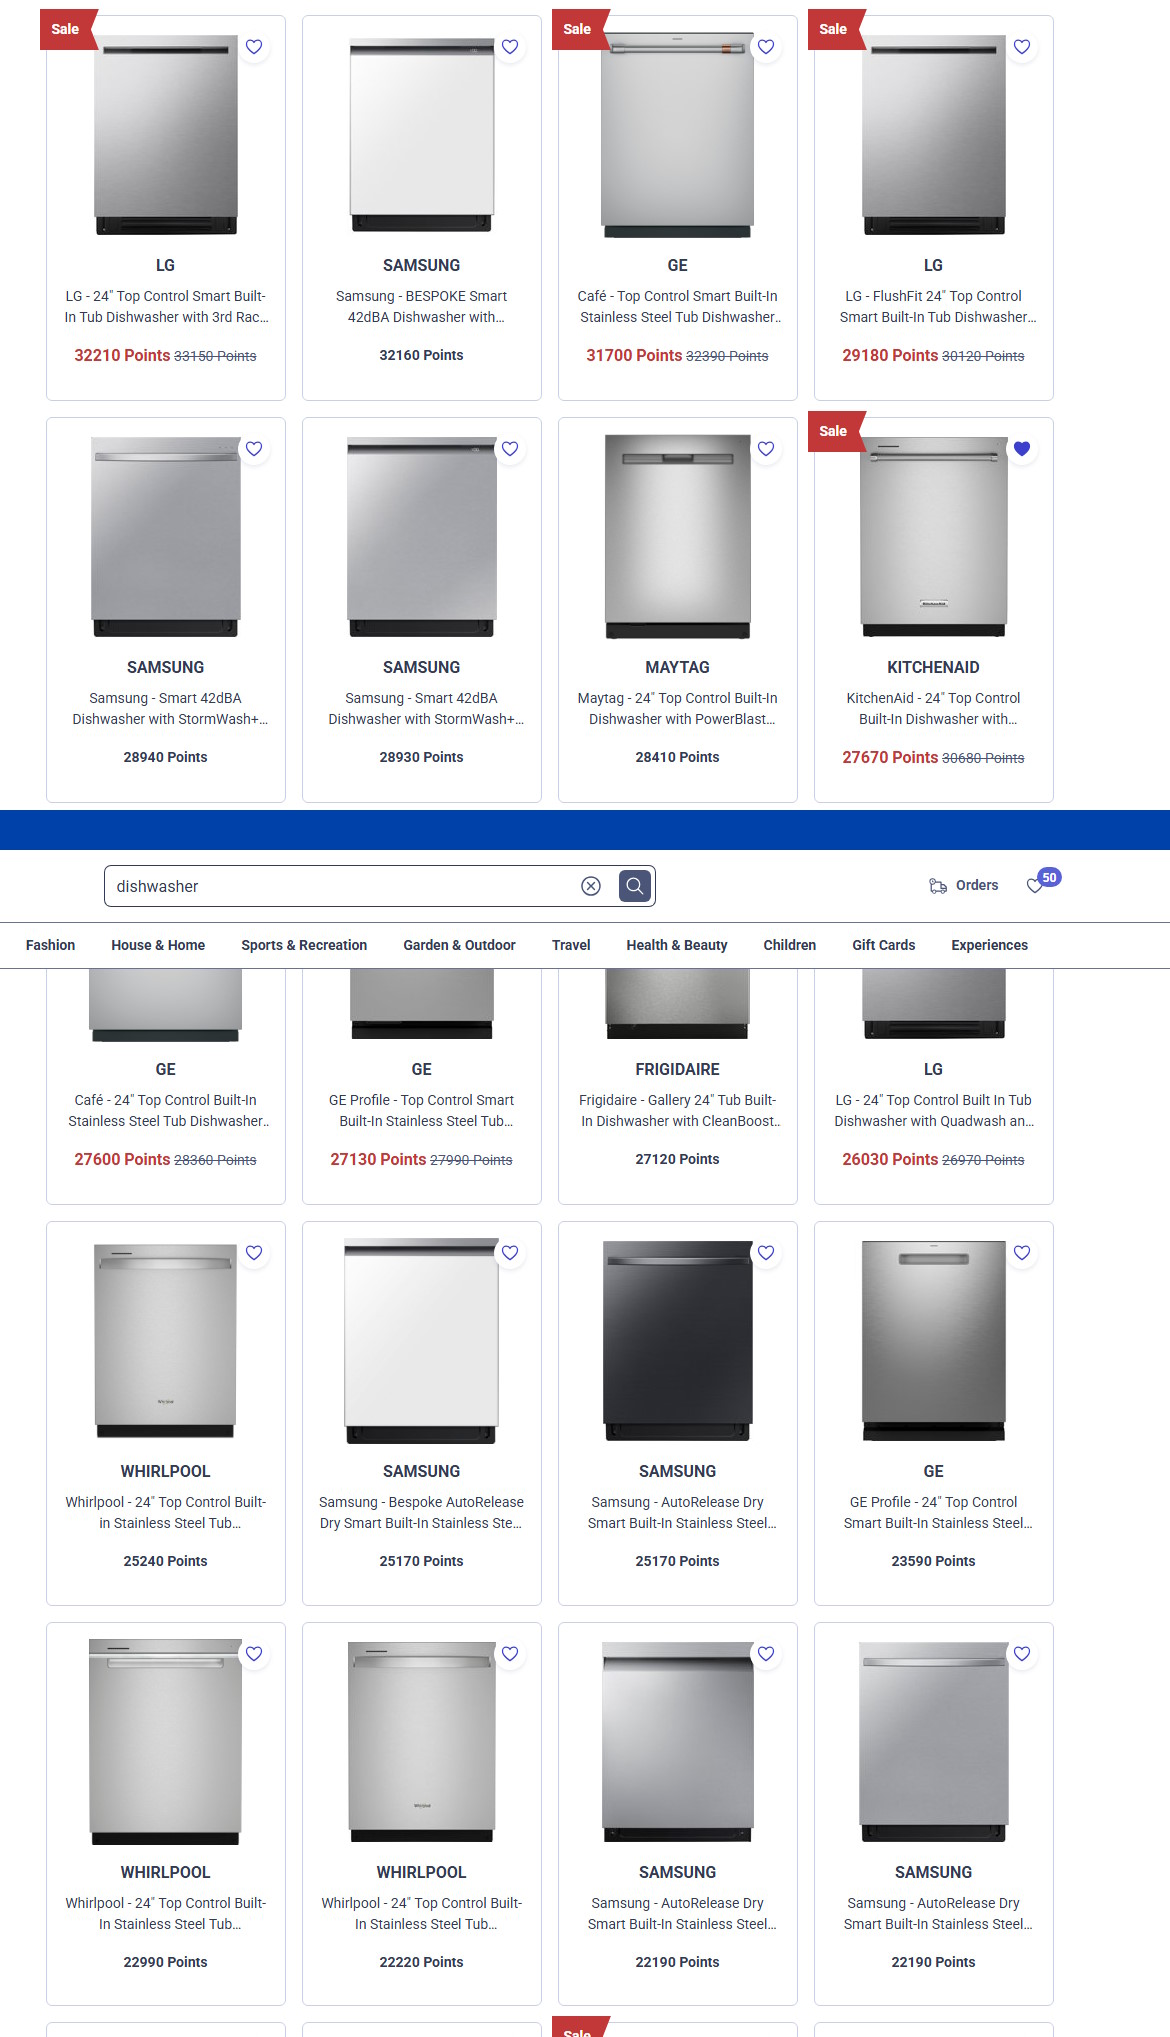The image size is (1170, 2037).
Task: Tap heart on Whirlpool 22990 Points card
Action: [x=254, y=1654]
